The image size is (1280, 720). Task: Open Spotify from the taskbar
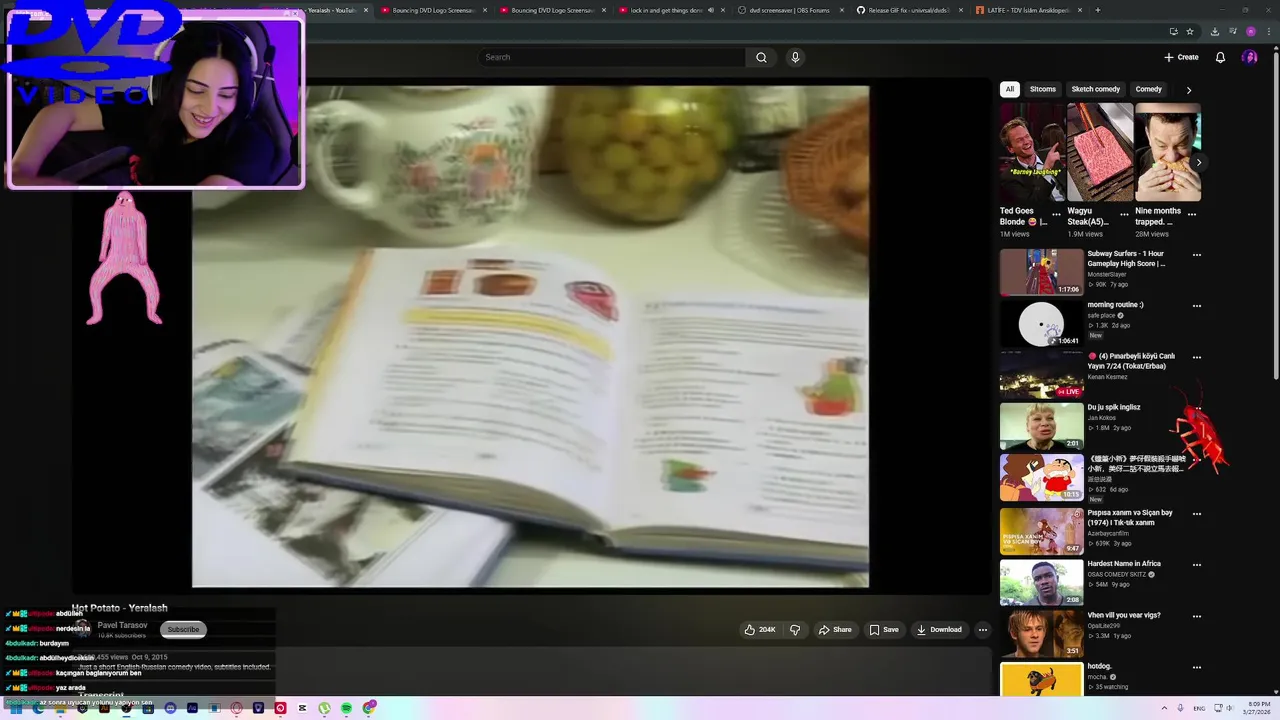pyautogui.click(x=346, y=708)
